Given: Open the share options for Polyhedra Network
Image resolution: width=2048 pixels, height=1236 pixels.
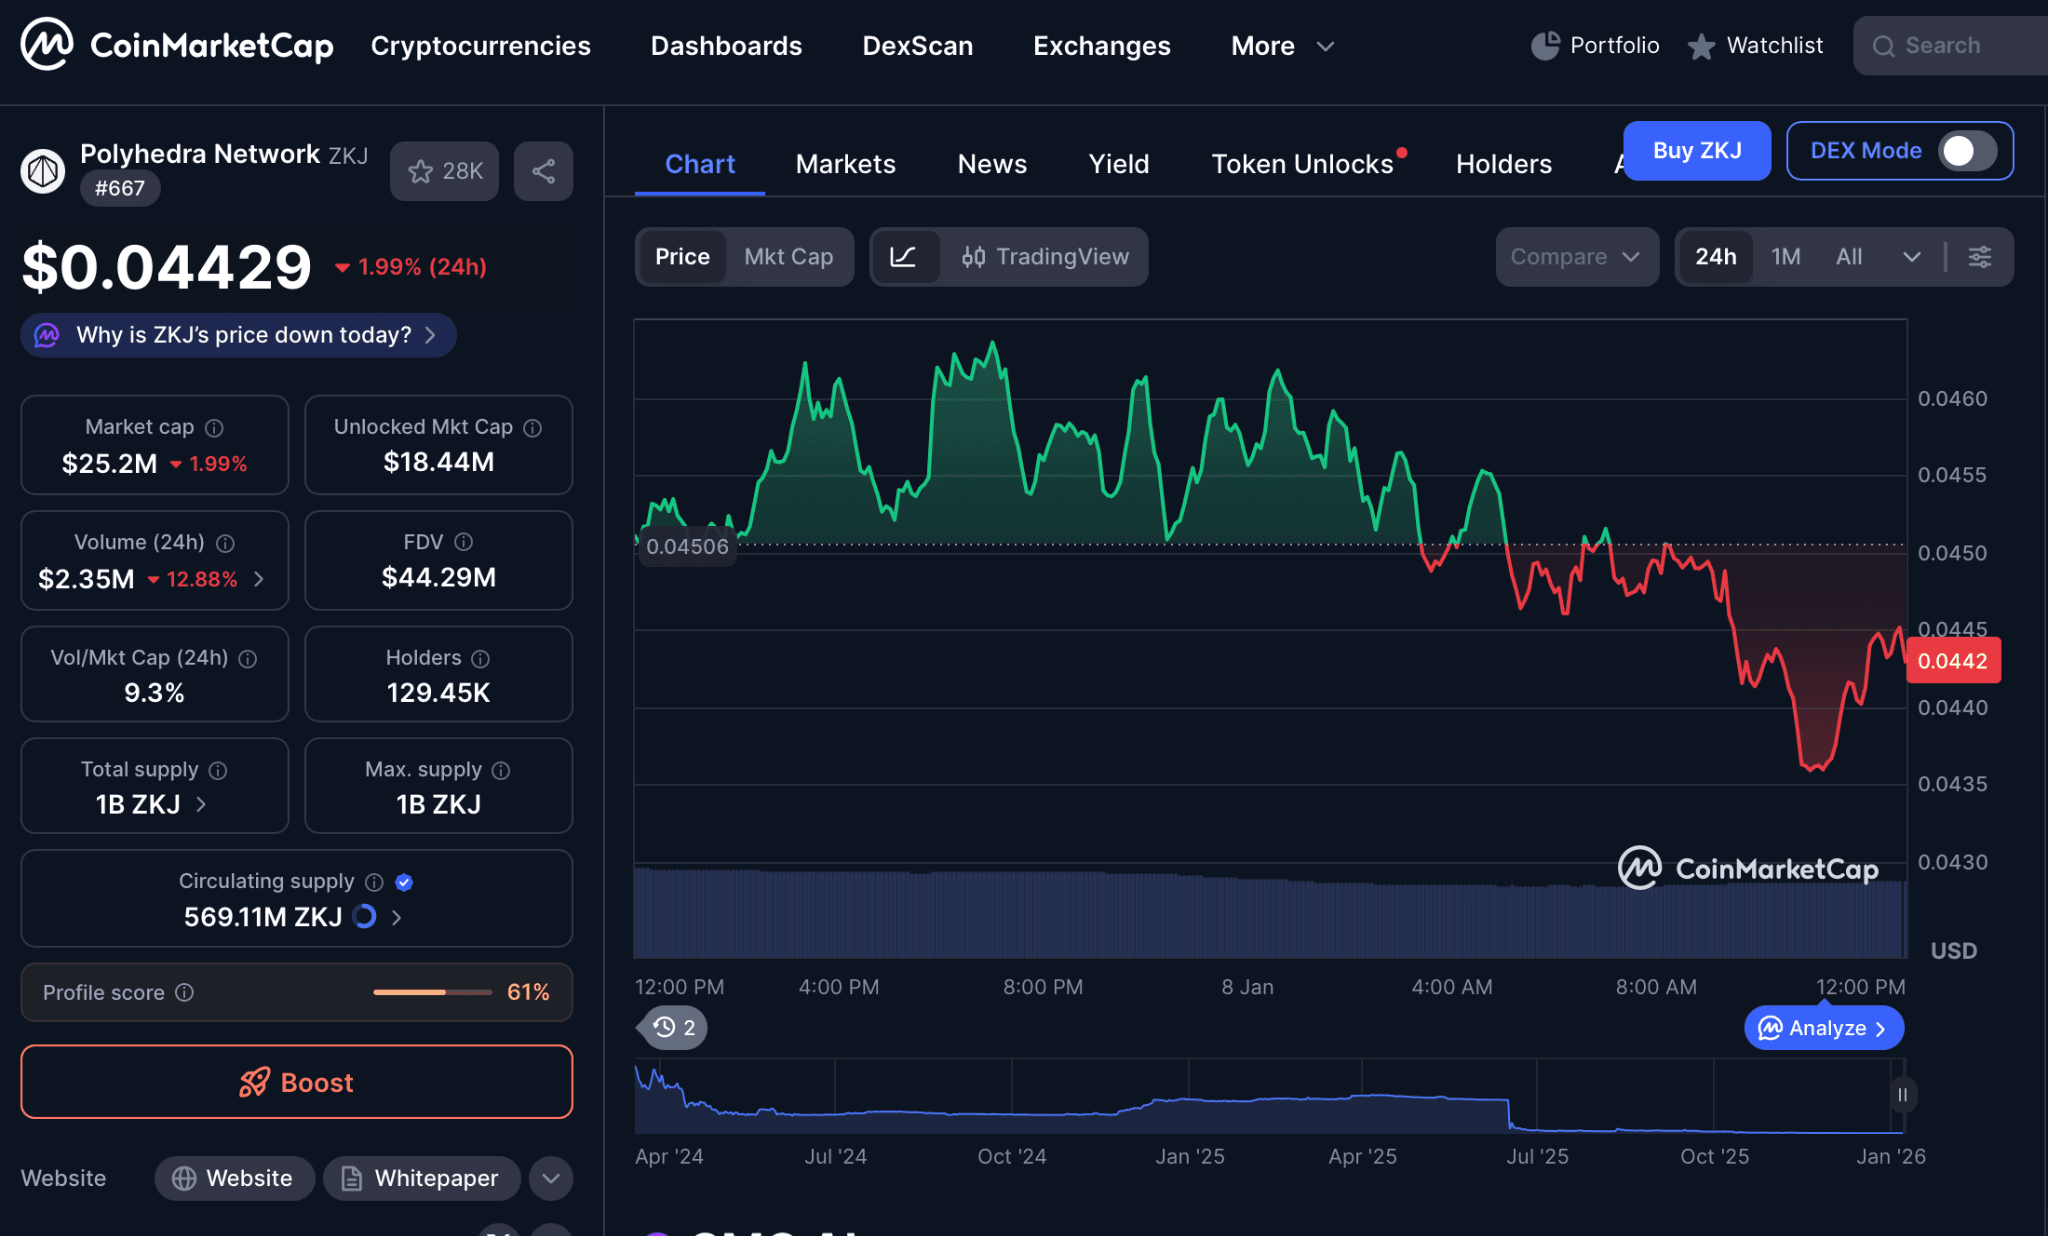Looking at the screenshot, I should pyautogui.click(x=543, y=170).
